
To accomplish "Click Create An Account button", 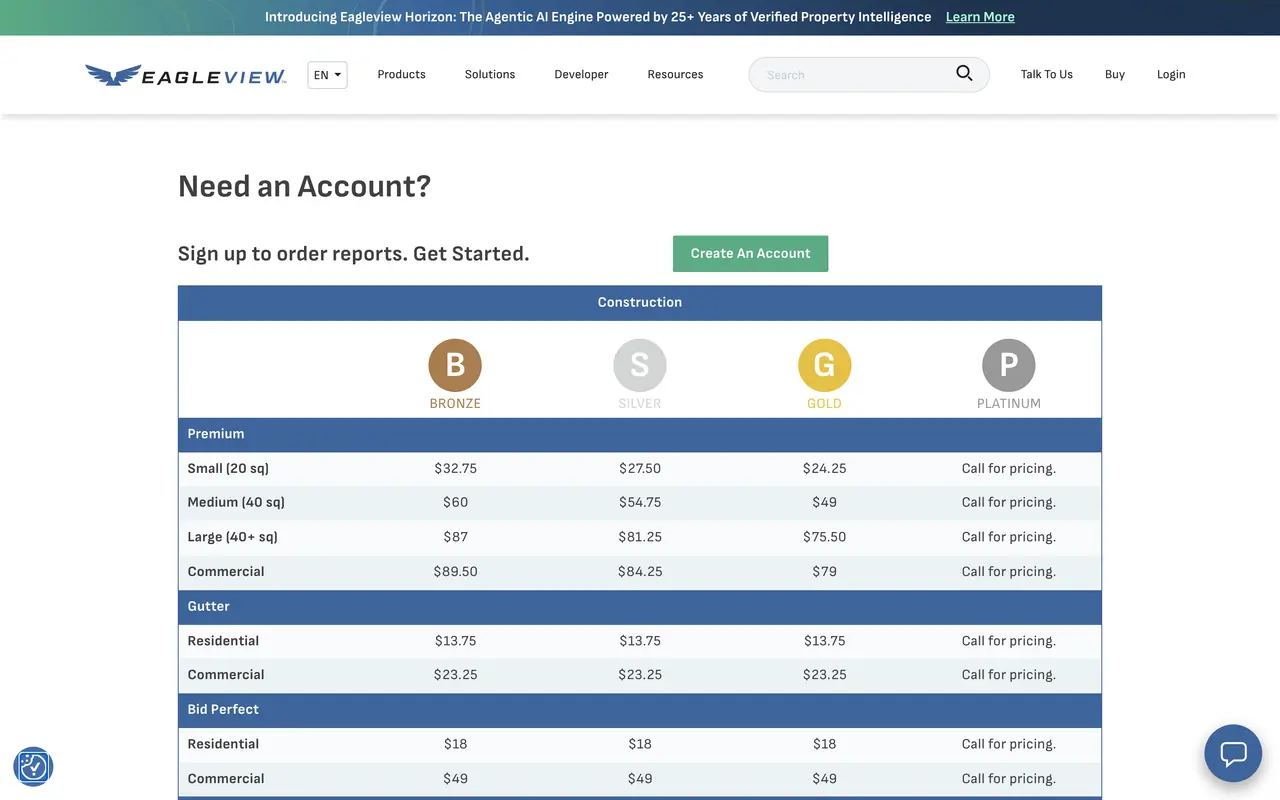I will pyautogui.click(x=750, y=253).
